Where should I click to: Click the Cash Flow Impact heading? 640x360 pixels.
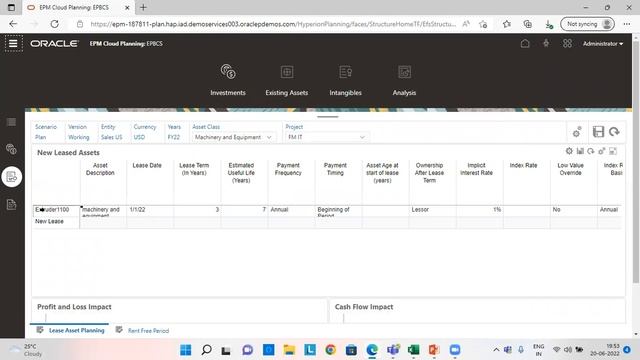click(x=364, y=307)
